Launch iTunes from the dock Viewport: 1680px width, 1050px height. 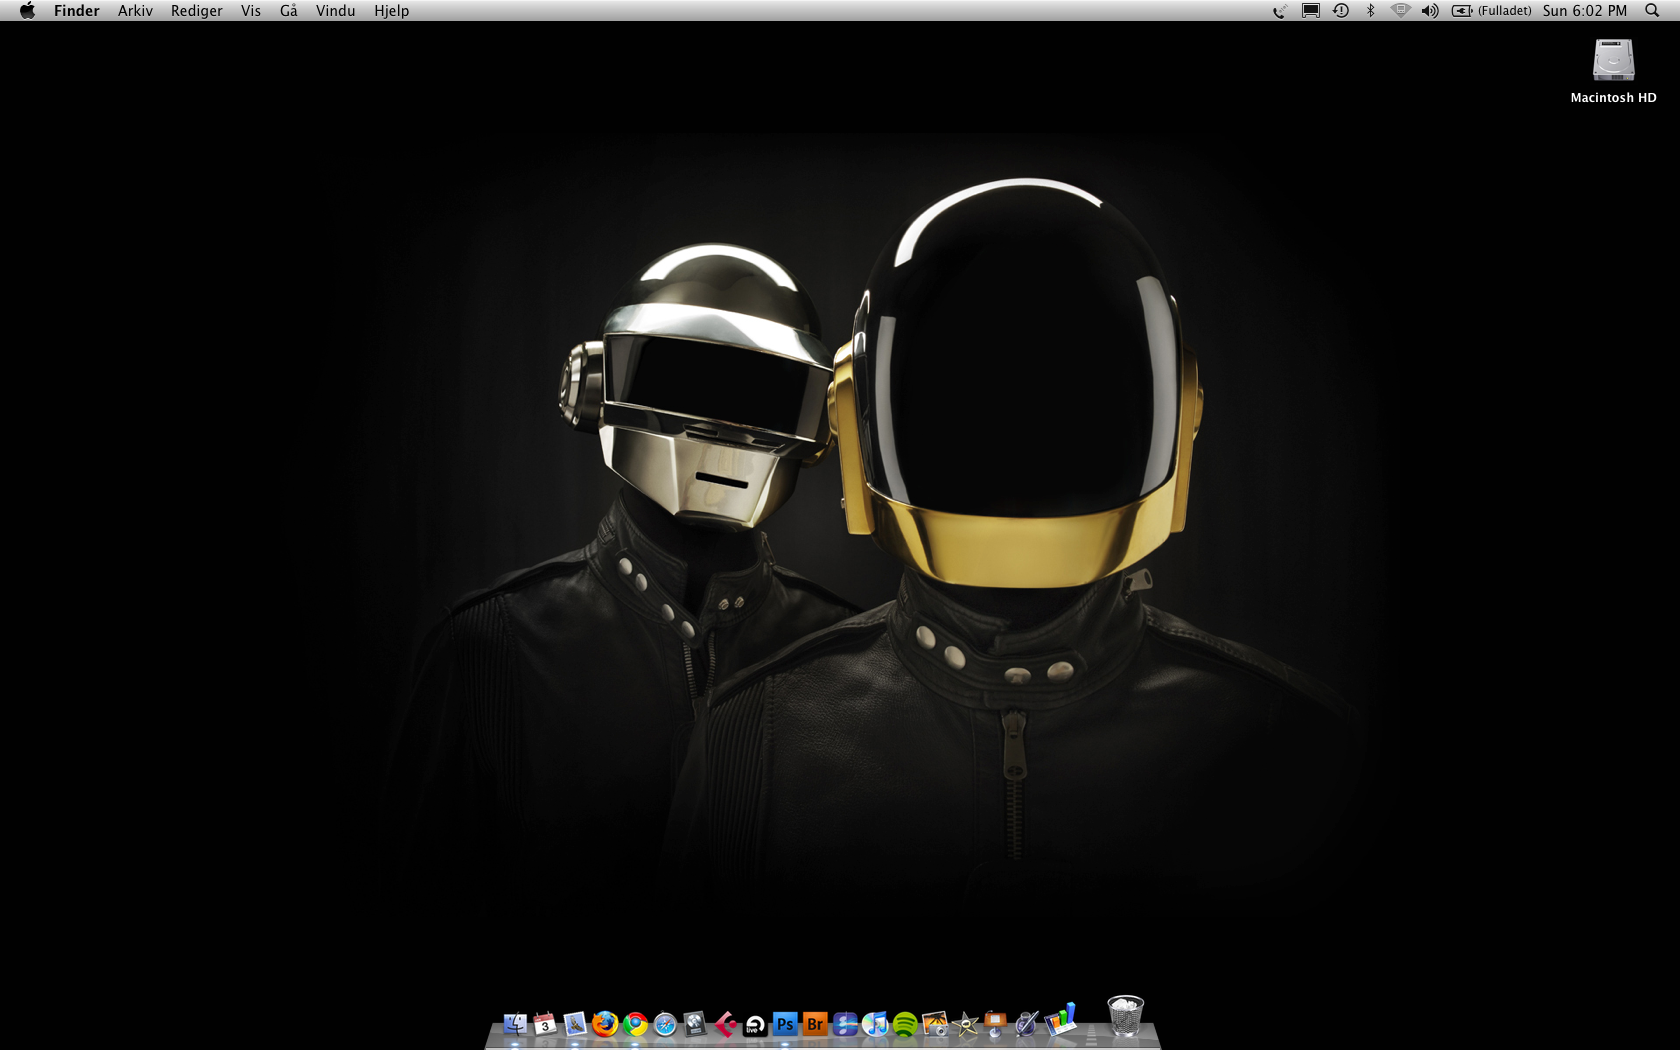[x=875, y=1024]
